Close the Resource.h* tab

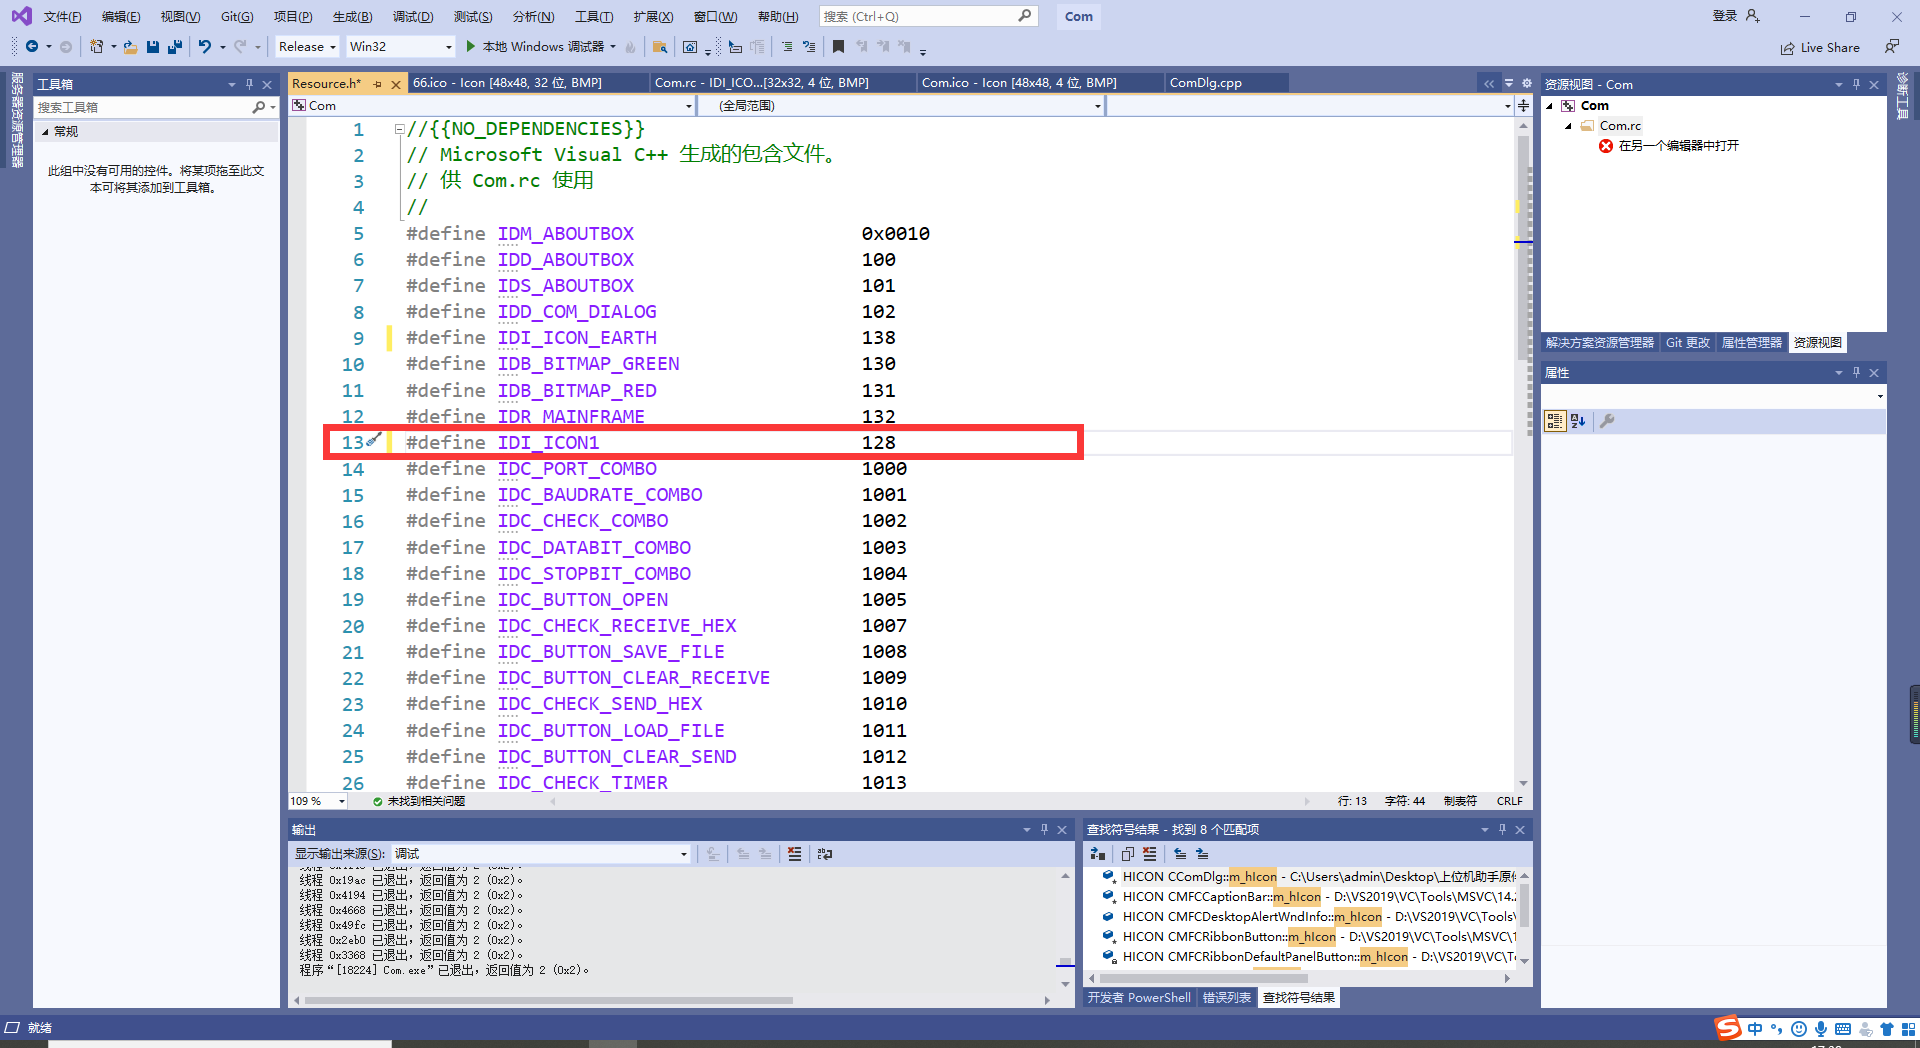[396, 84]
